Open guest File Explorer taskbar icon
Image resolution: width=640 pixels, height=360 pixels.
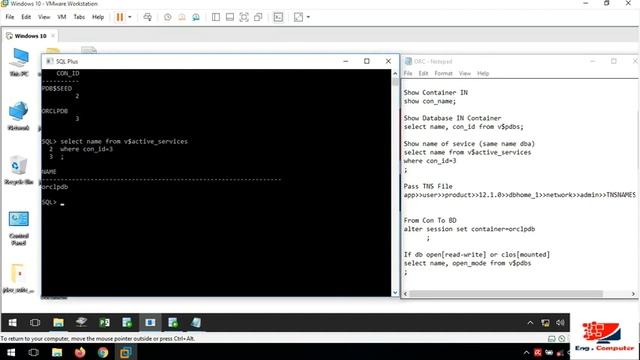click(x=58, y=323)
